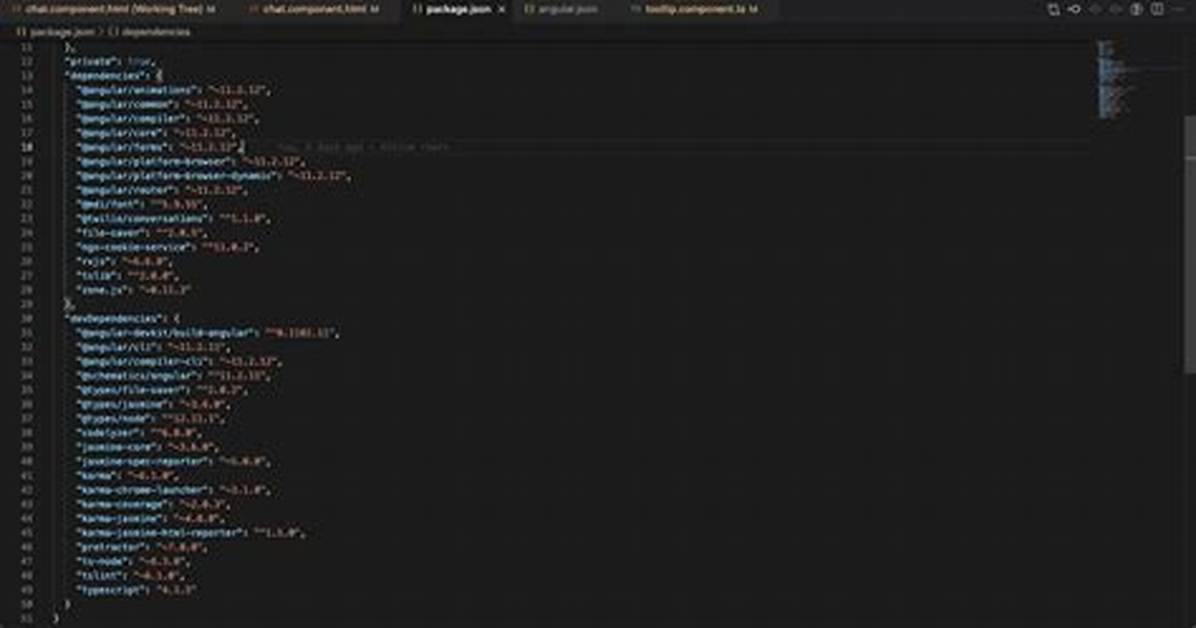Click package.json in the breadcrumb

pyautogui.click(x=63, y=32)
